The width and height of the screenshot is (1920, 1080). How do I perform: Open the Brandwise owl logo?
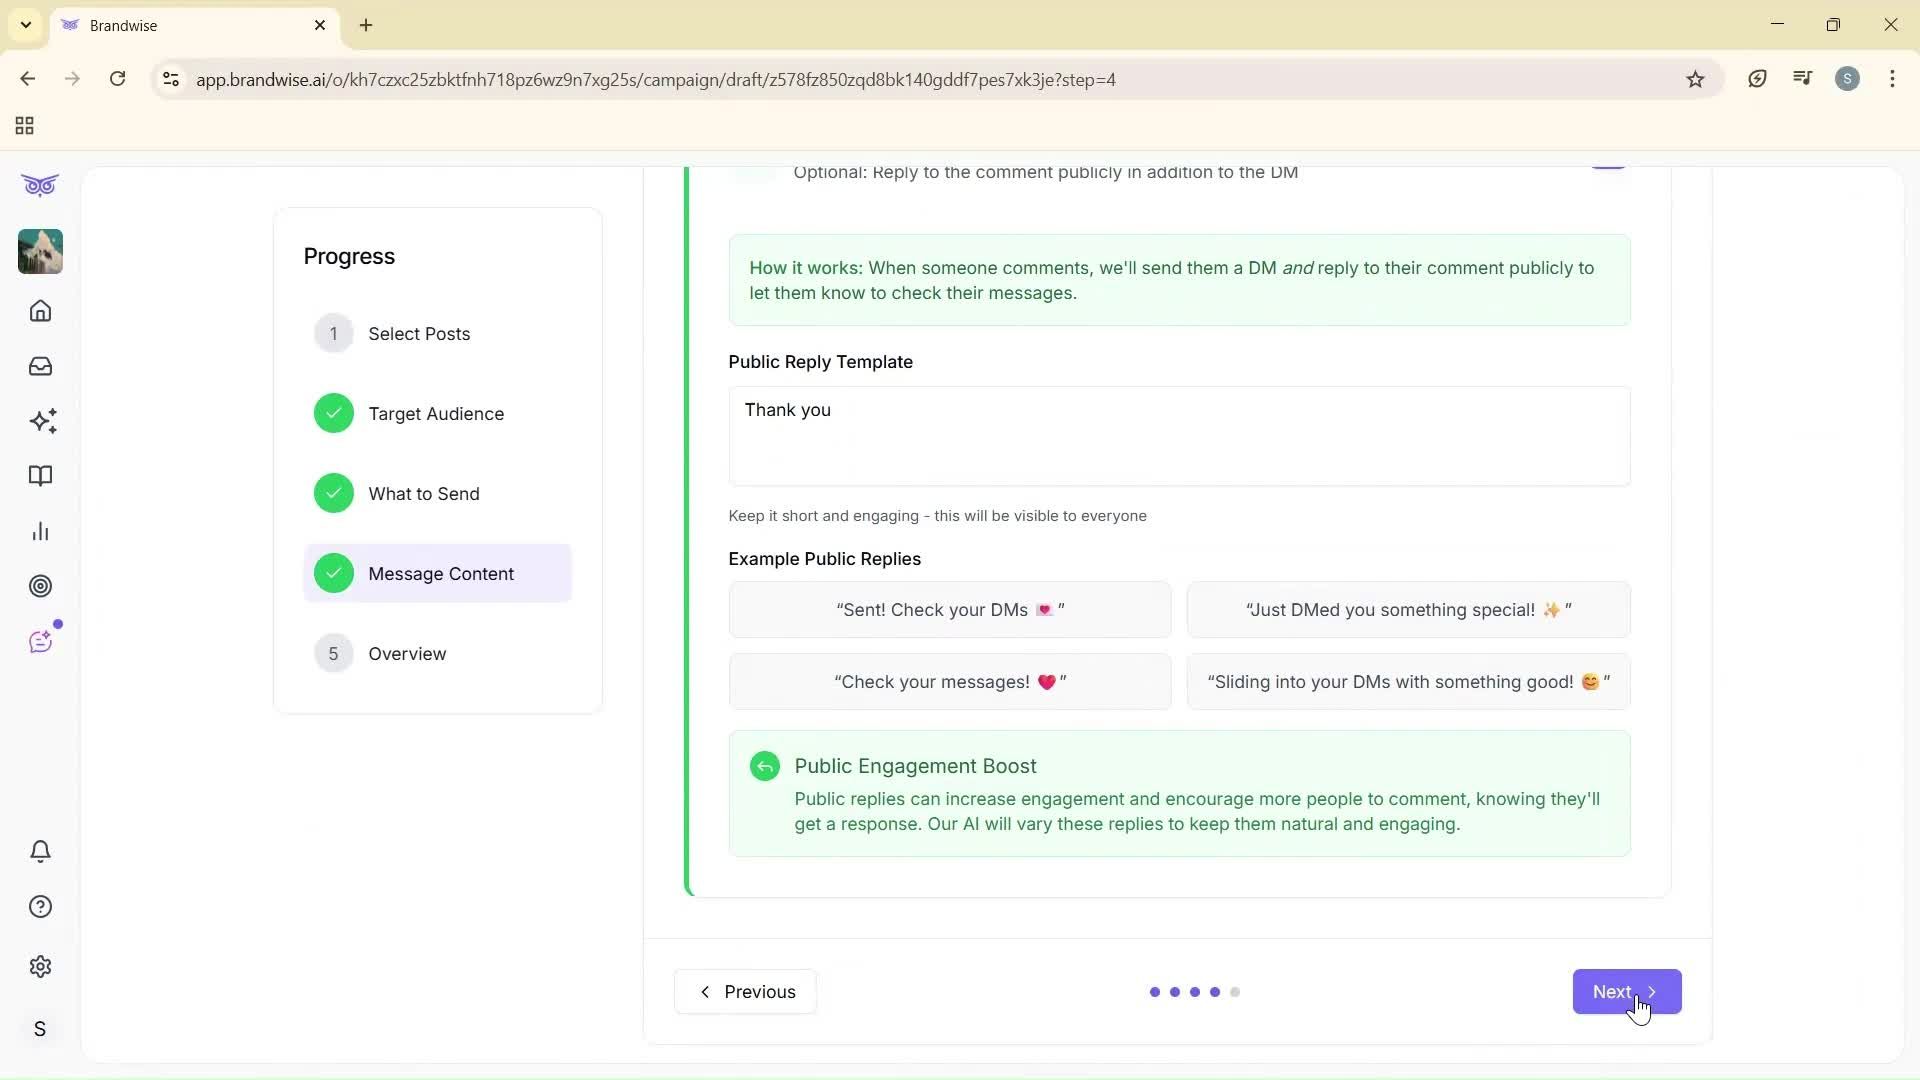click(39, 185)
